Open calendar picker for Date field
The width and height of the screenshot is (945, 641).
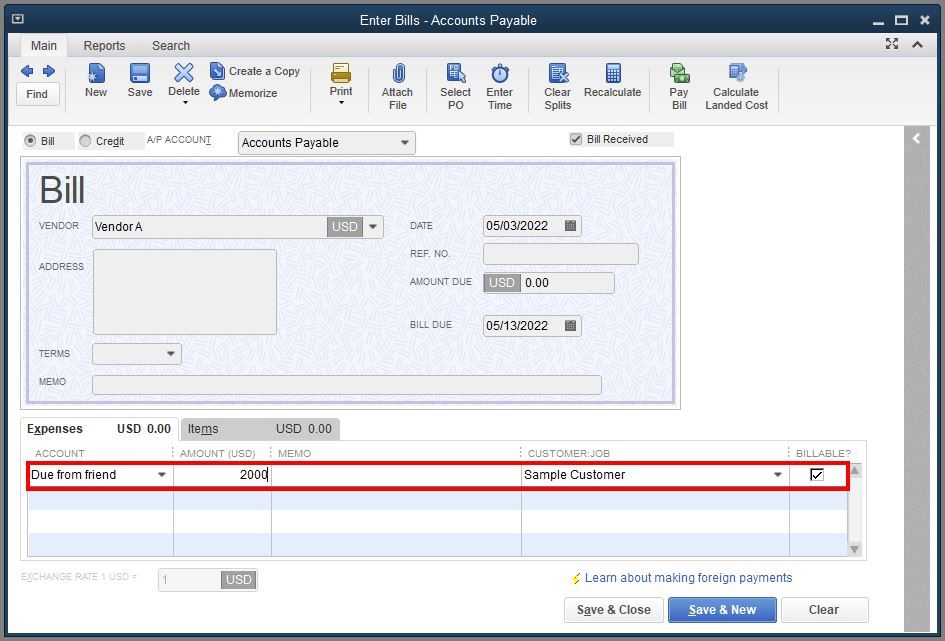570,226
